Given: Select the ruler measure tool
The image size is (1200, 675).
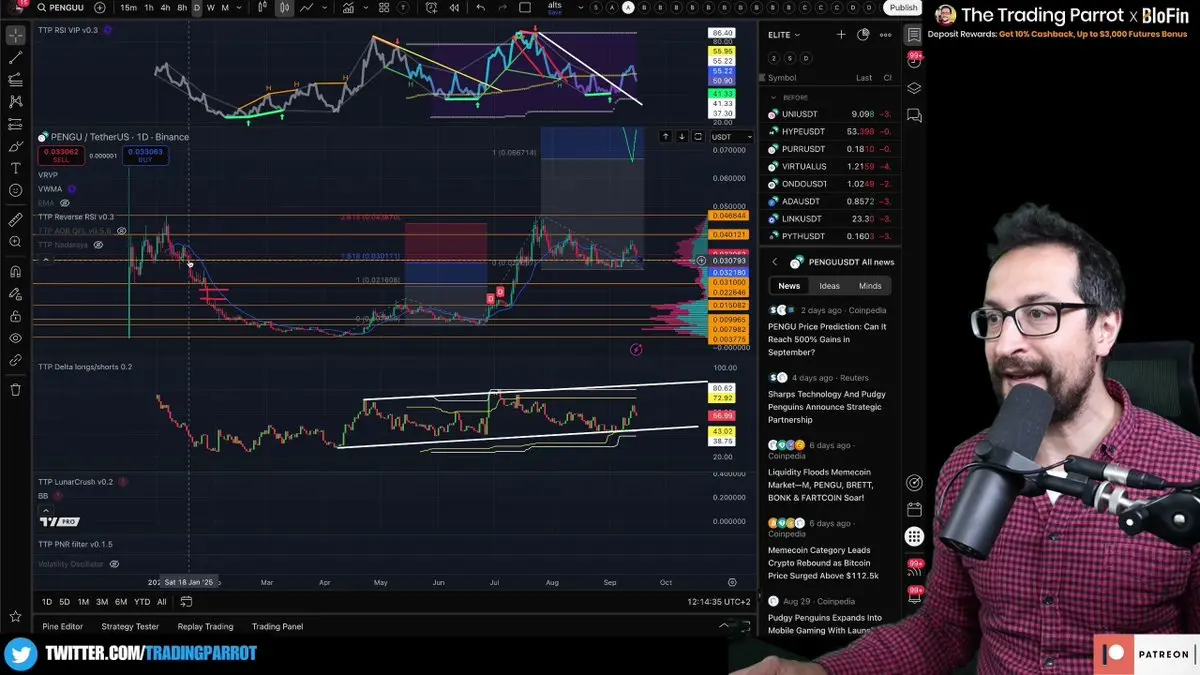Looking at the screenshot, I should (15, 219).
